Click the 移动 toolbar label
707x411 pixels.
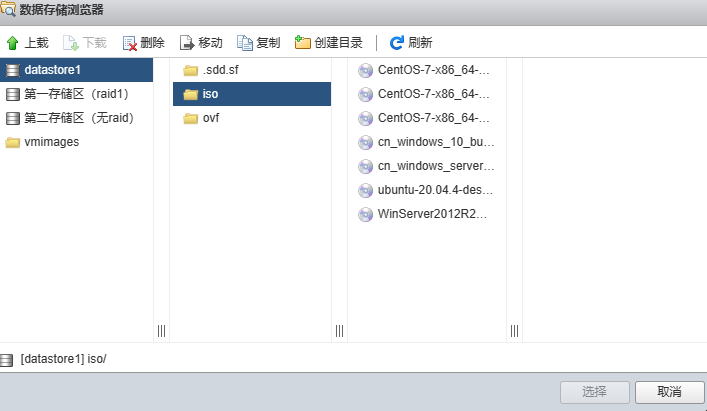point(211,43)
